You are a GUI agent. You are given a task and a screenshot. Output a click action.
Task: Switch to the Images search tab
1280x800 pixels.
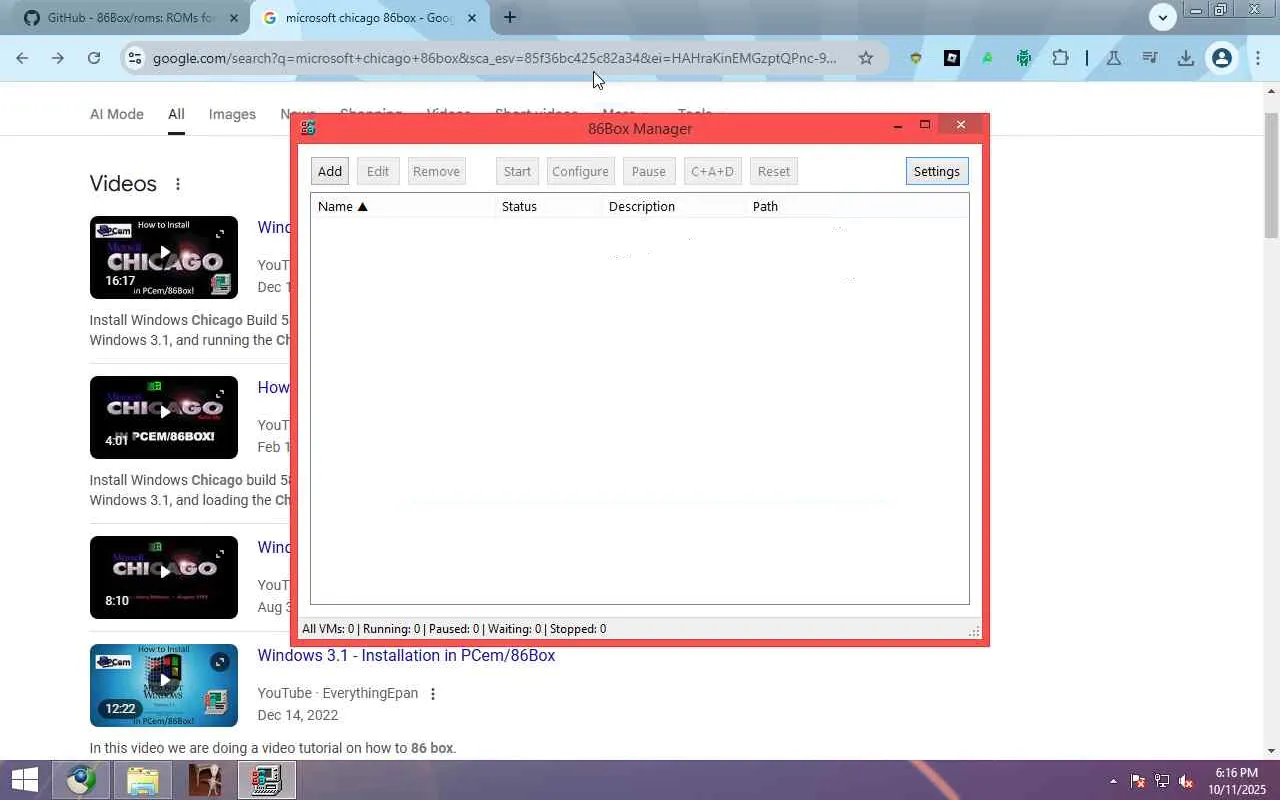coord(232,114)
